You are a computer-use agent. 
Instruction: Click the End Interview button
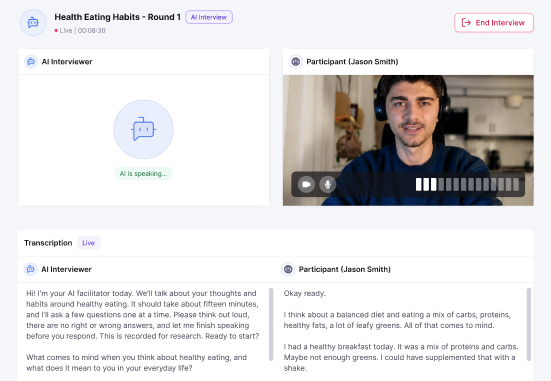pyautogui.click(x=494, y=23)
